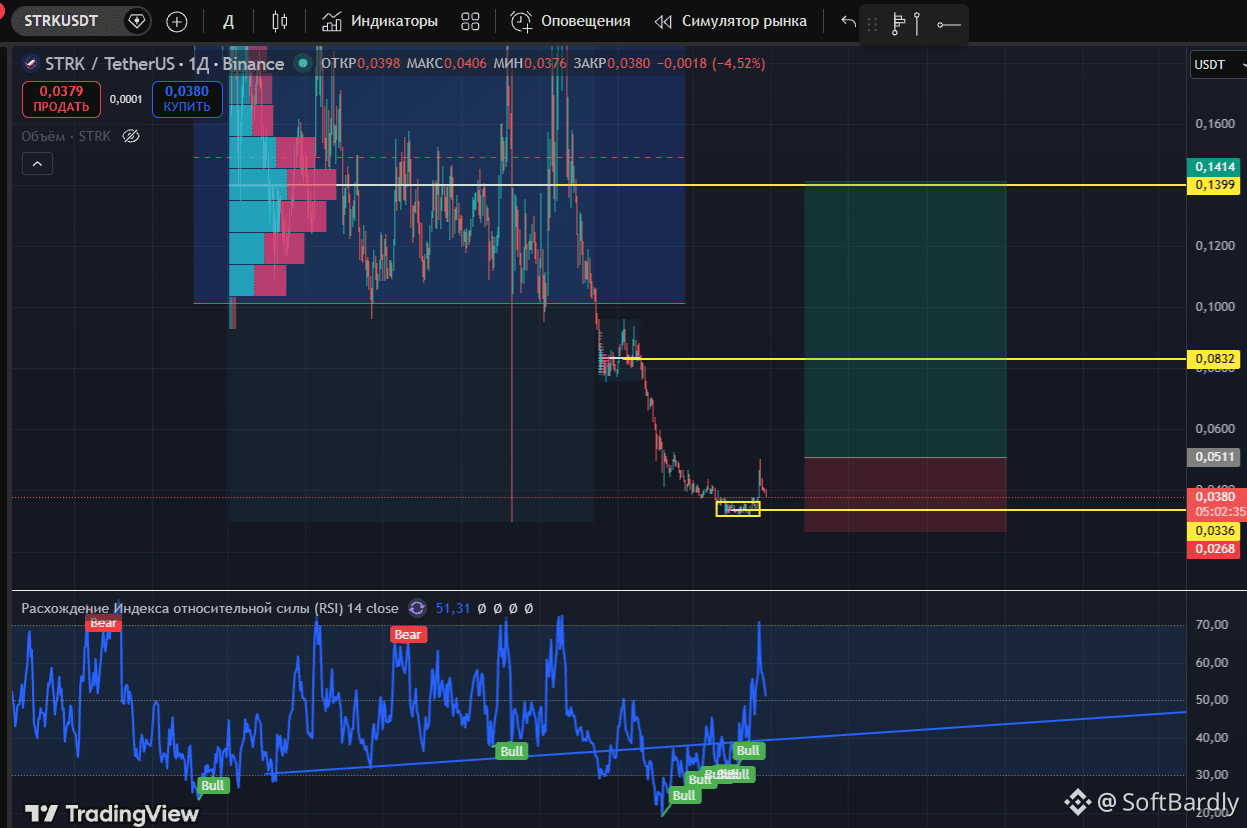Click the gray 0,0511 entry price label
Image resolution: width=1247 pixels, height=828 pixels.
point(1214,457)
